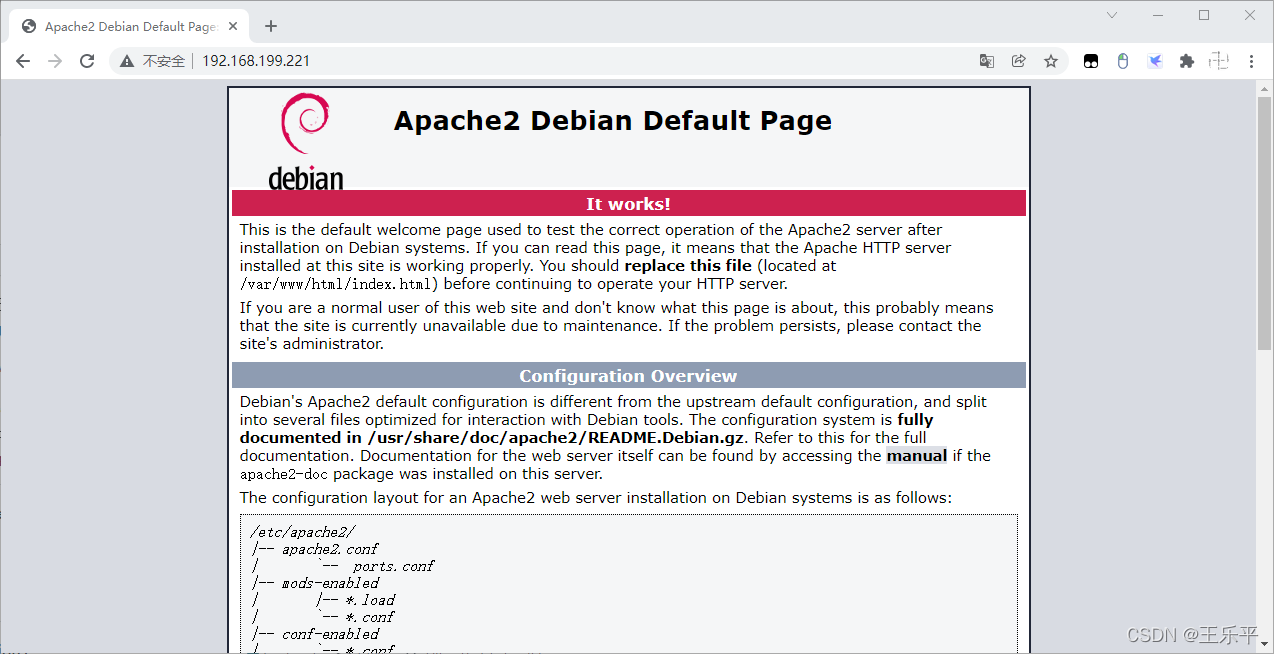
Task: Open the mouse gesture extension icon
Action: [x=1123, y=61]
